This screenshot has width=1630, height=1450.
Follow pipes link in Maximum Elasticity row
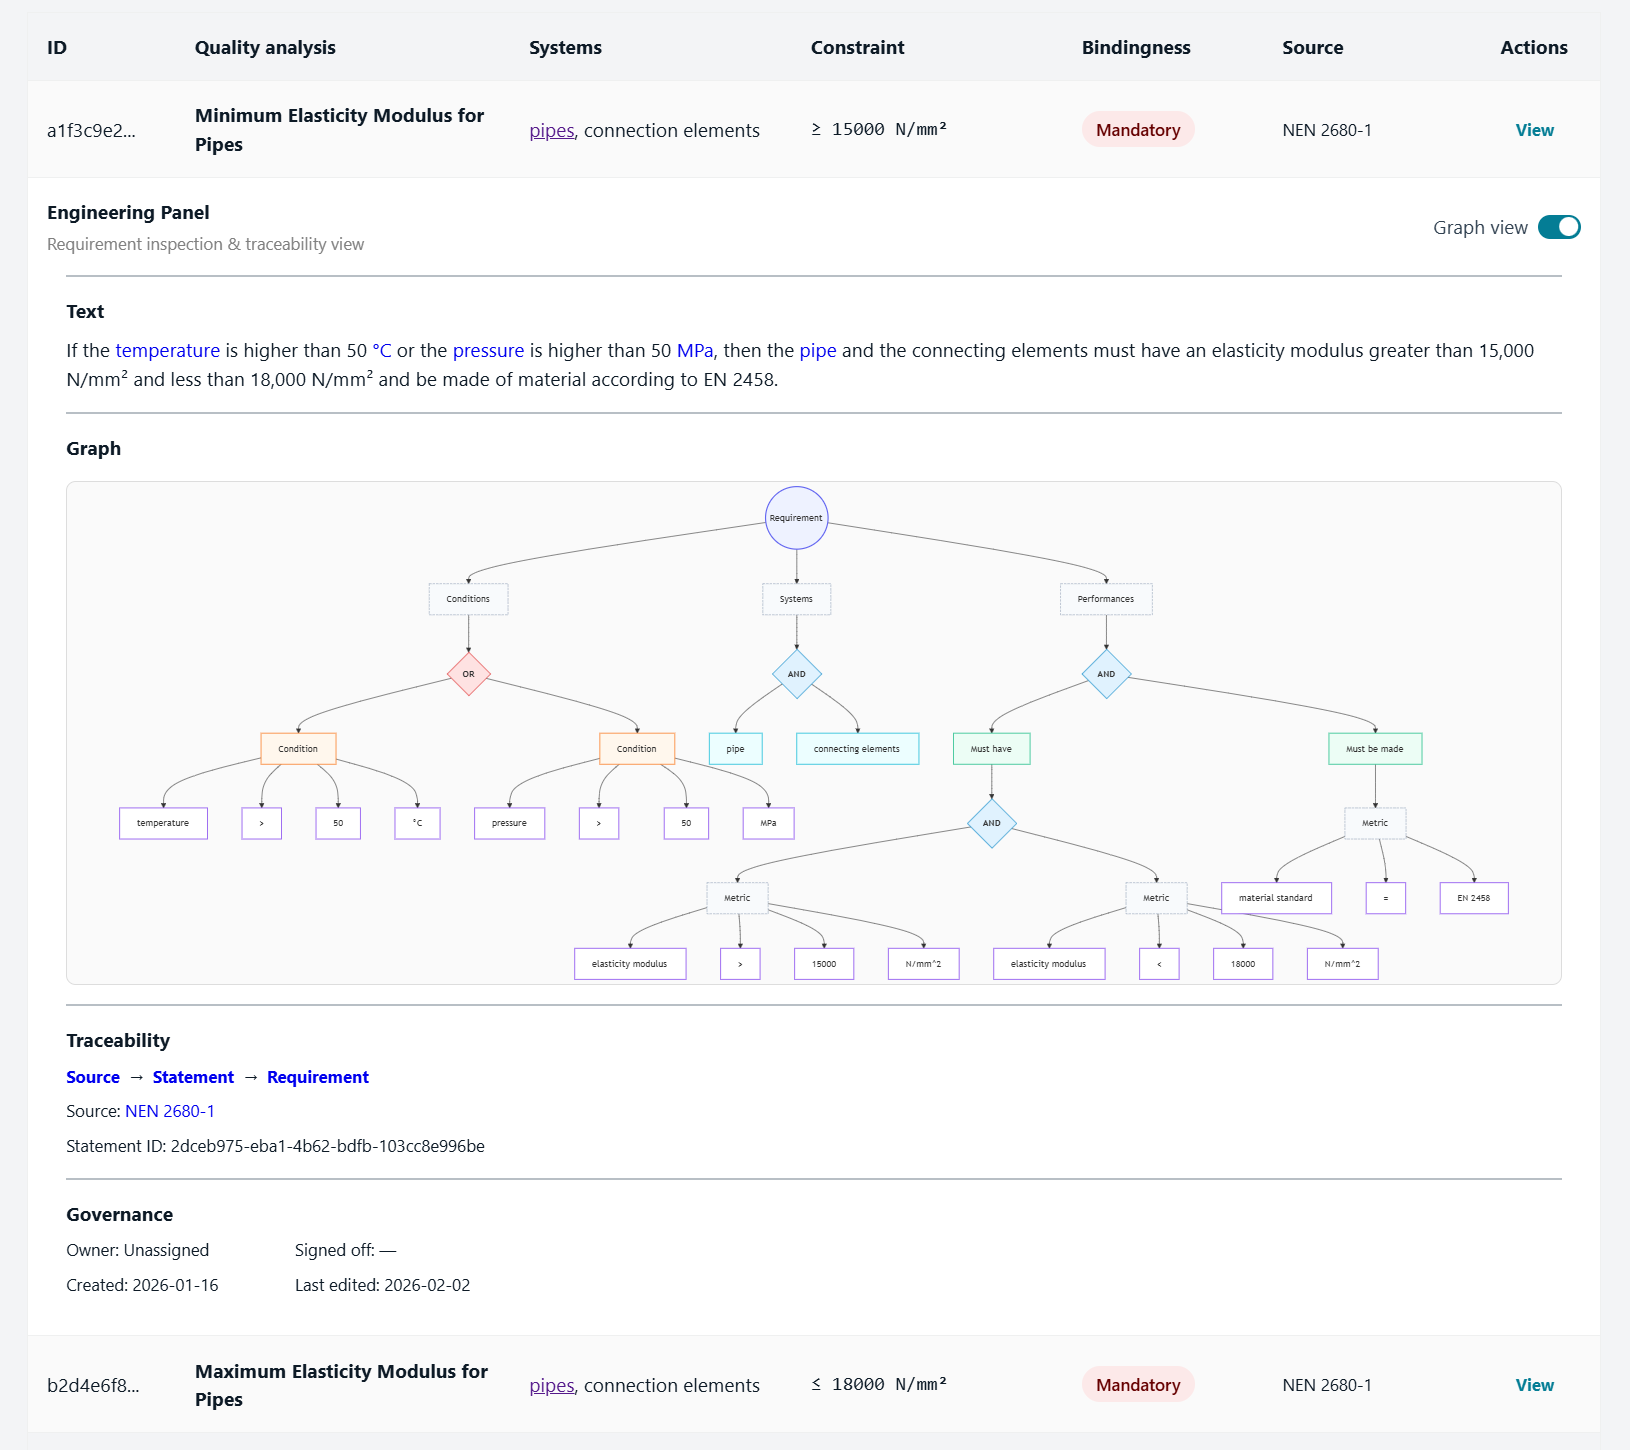pyautogui.click(x=552, y=1385)
